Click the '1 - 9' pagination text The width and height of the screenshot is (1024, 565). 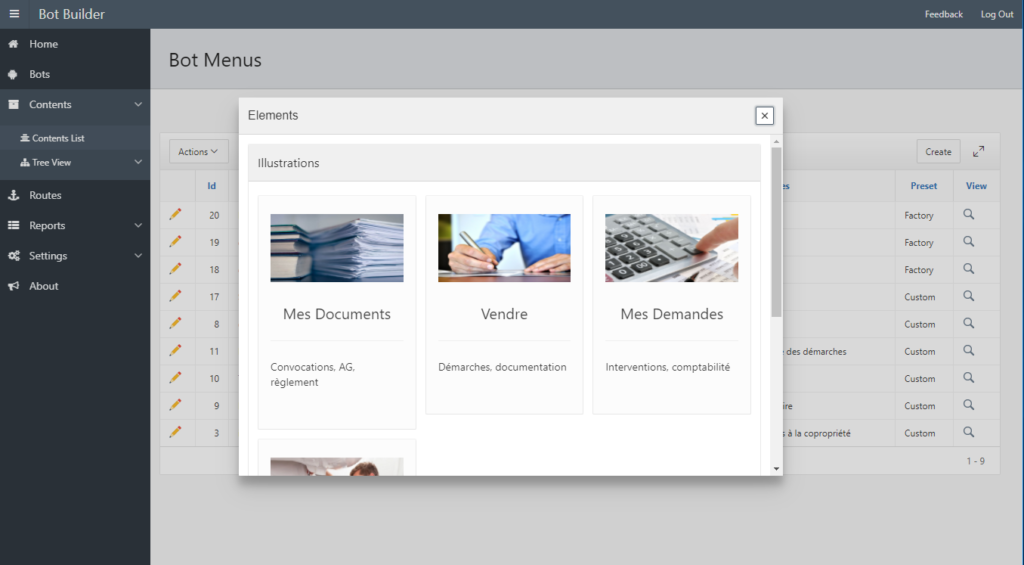(976, 461)
